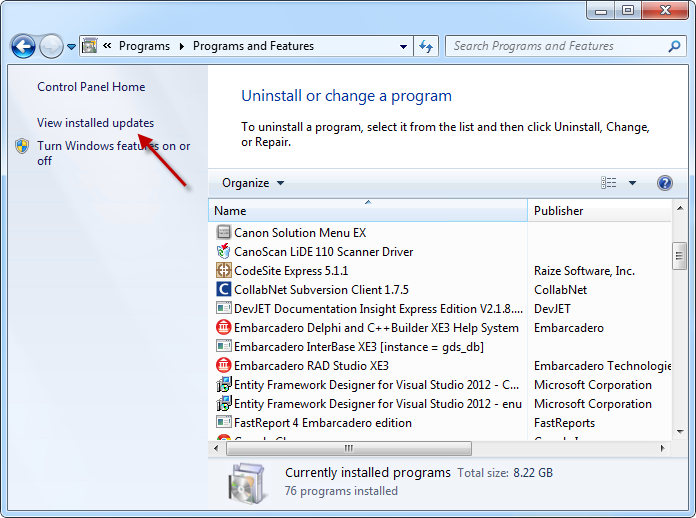Click the change view icon
The width and height of the screenshot is (696, 518).
(609, 183)
